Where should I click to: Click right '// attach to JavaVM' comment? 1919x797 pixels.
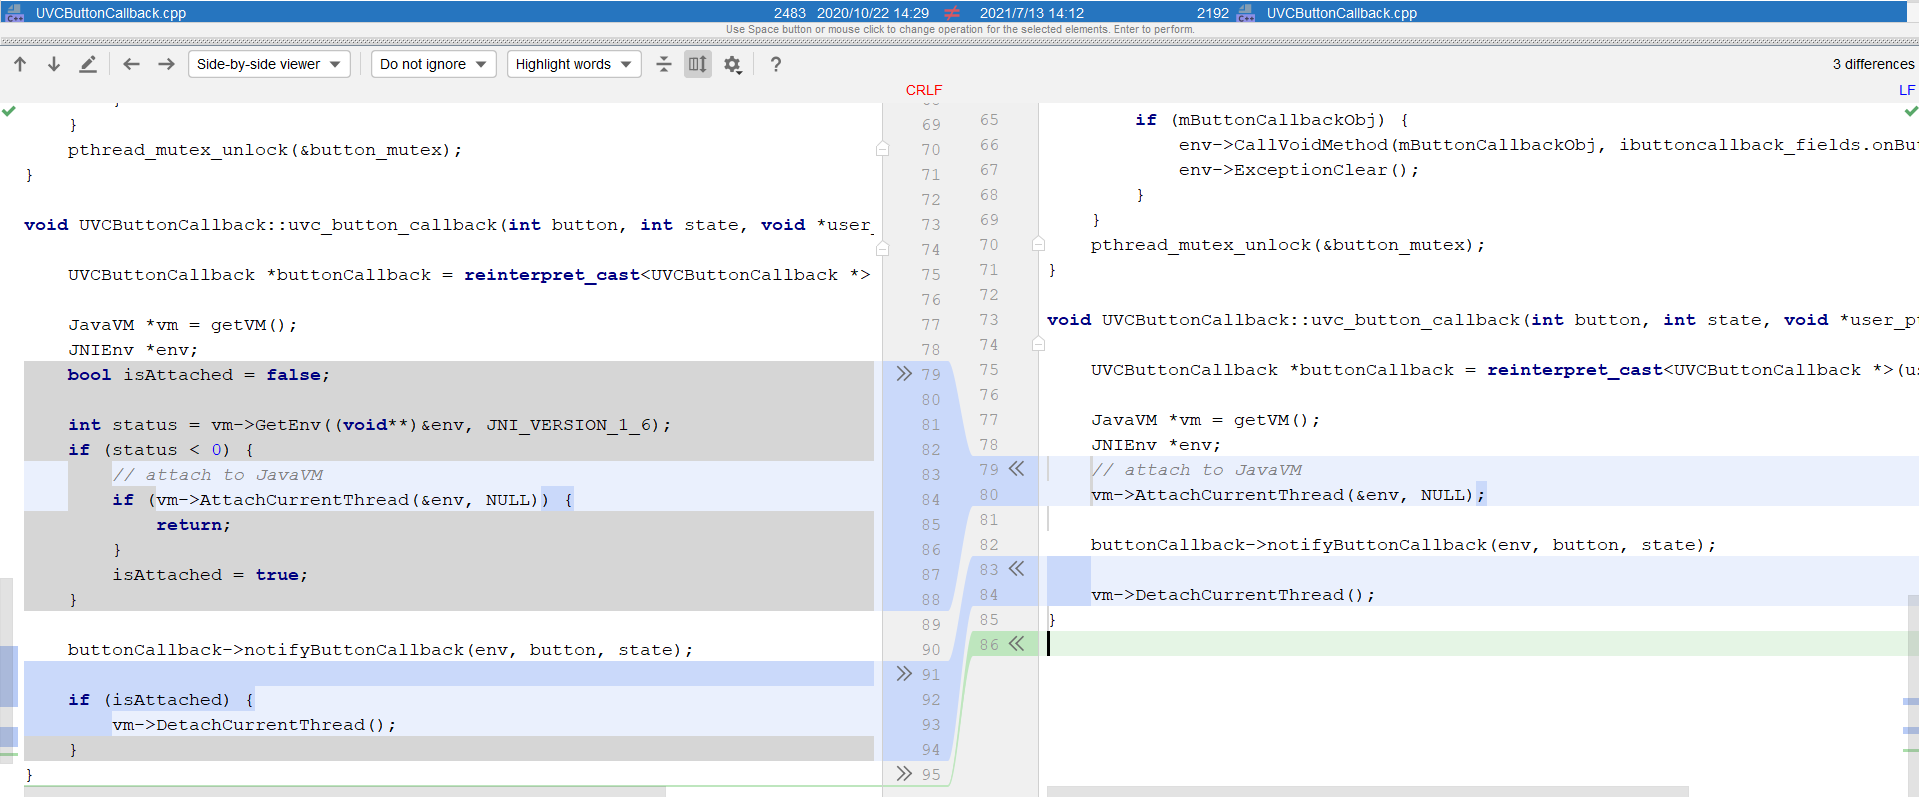click(1196, 470)
